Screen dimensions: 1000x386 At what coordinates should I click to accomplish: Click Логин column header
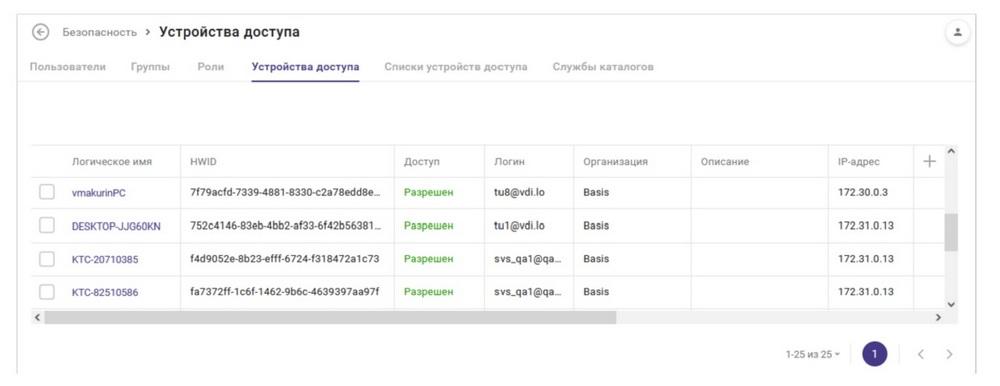tap(510, 161)
